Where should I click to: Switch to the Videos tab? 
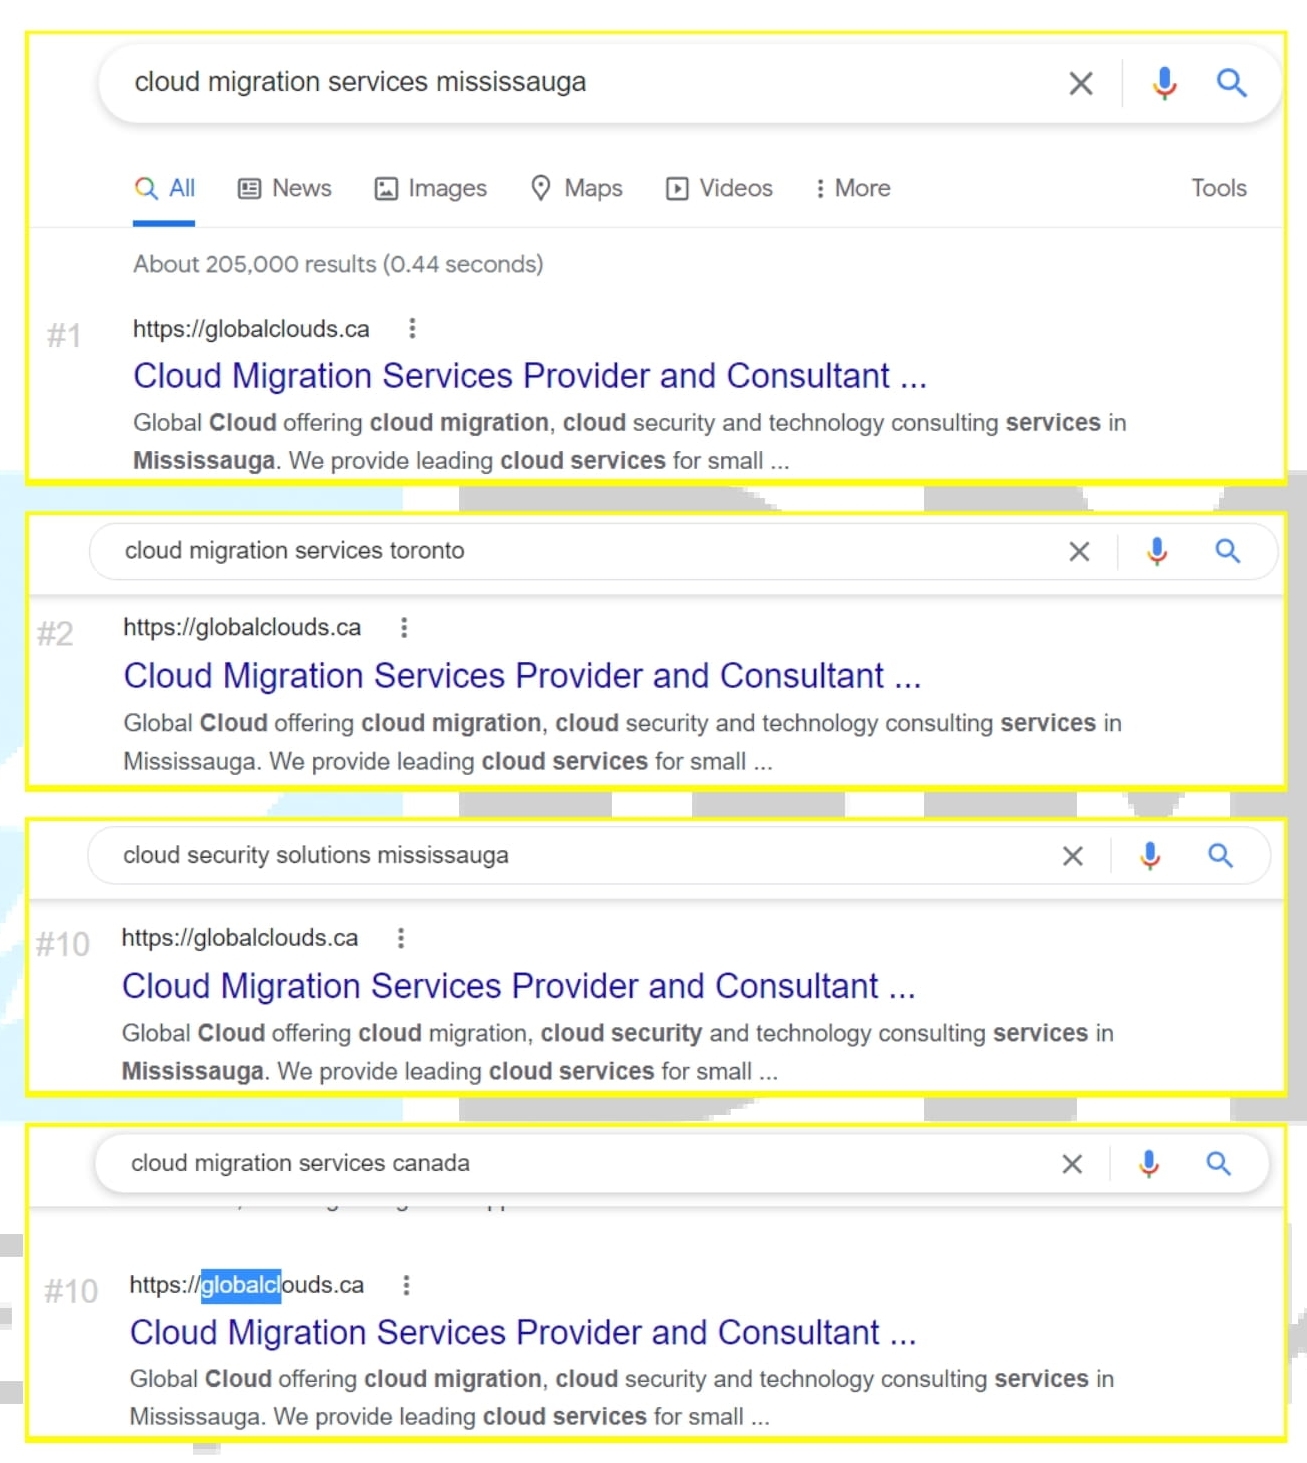pyautogui.click(x=719, y=188)
